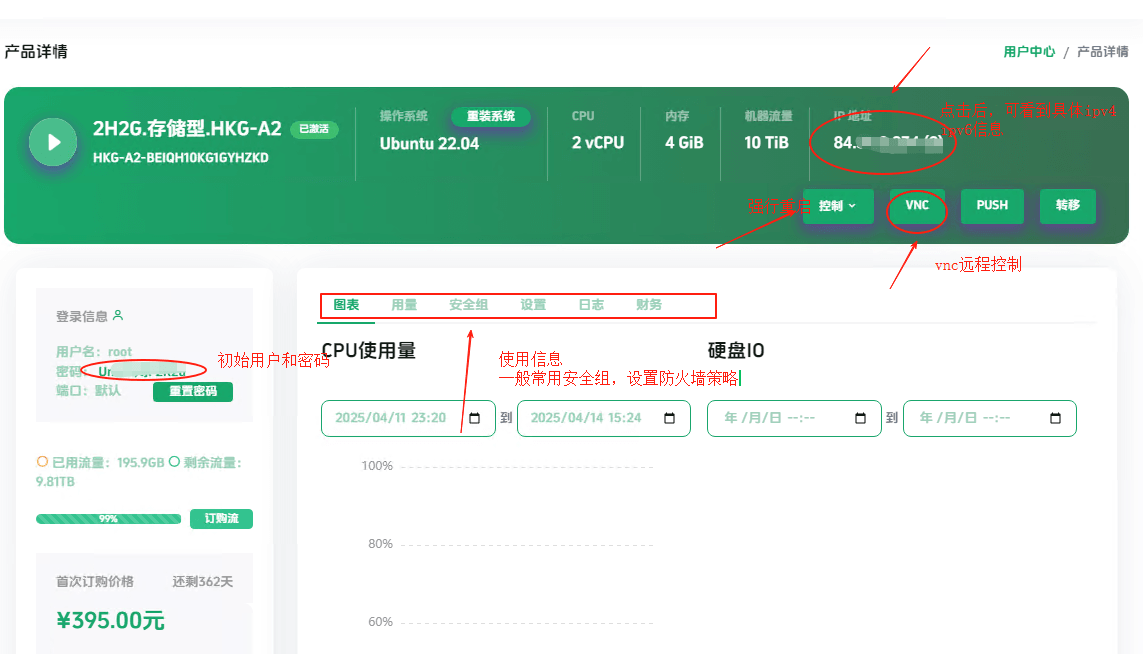
Task: Click the green play power button
Action: click(x=53, y=142)
